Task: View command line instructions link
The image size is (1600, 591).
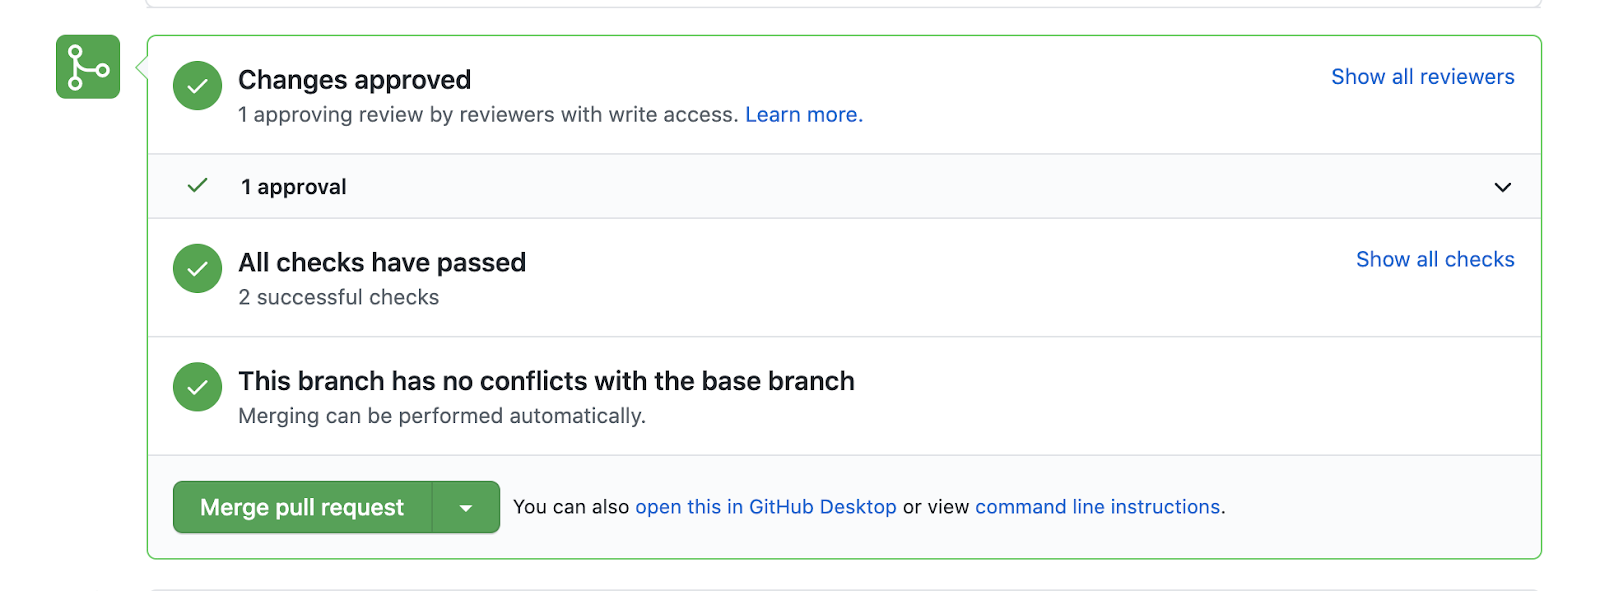Action: pyautogui.click(x=1097, y=507)
